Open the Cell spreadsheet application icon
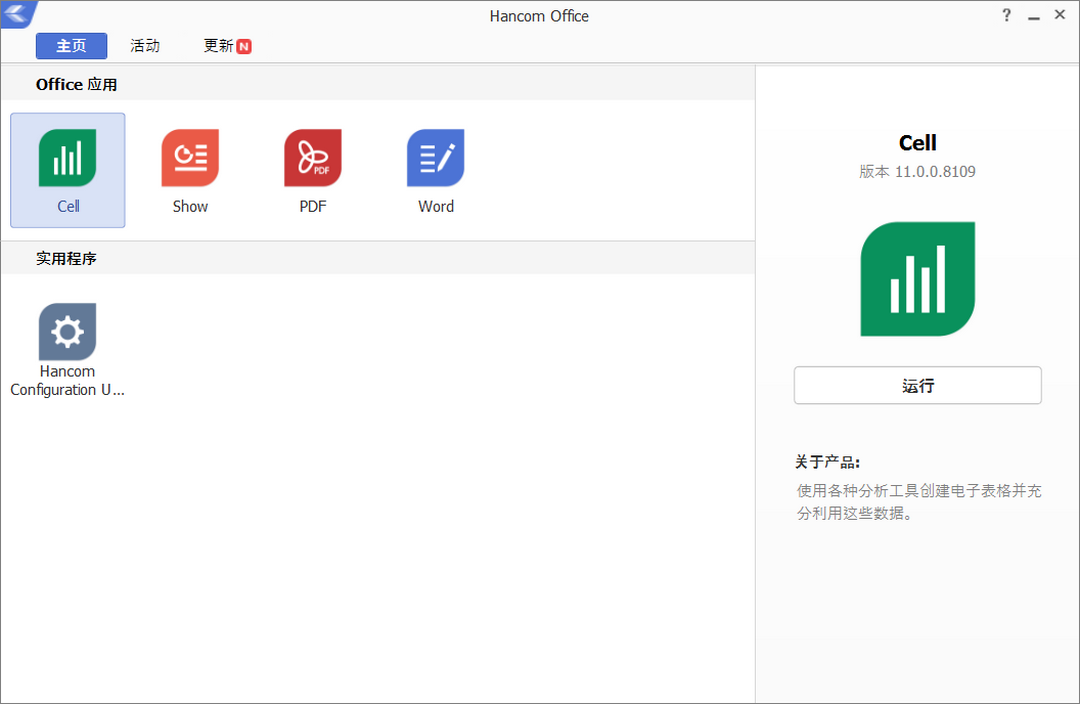The width and height of the screenshot is (1080, 704). pos(67,158)
